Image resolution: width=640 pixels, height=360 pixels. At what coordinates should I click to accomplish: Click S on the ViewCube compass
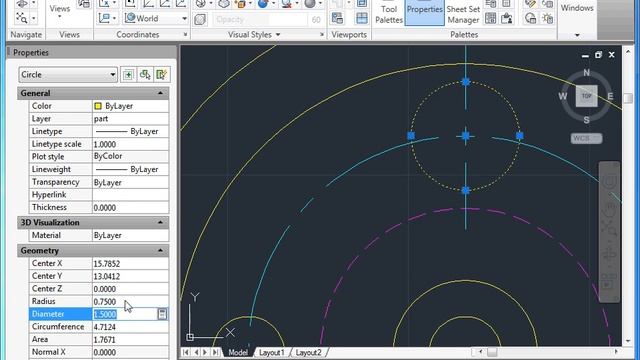tap(587, 120)
